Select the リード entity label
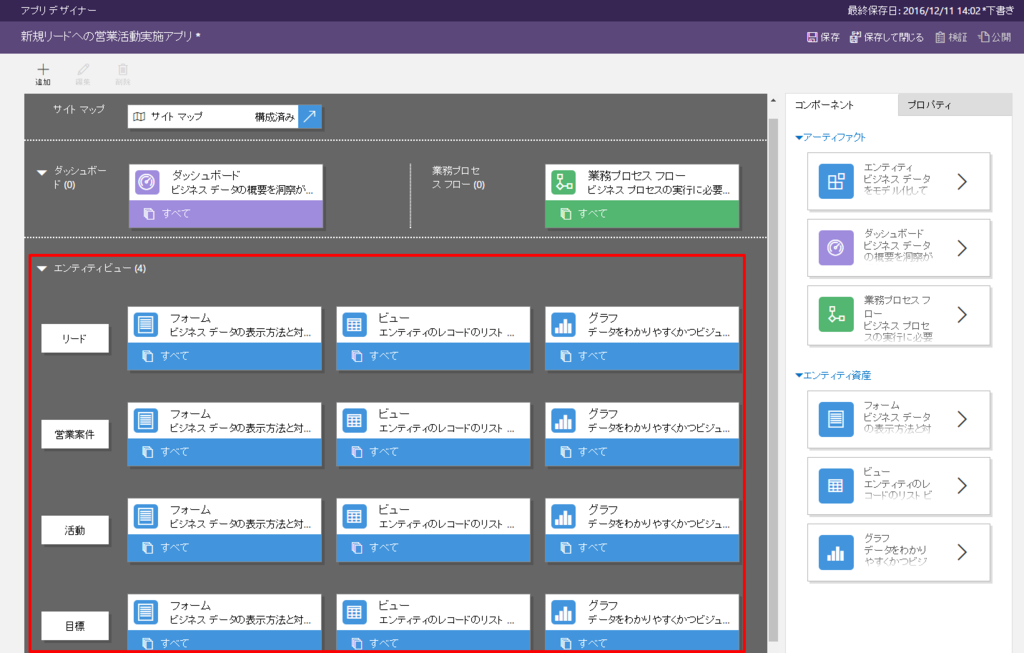The width and height of the screenshot is (1024, 653). tap(74, 338)
